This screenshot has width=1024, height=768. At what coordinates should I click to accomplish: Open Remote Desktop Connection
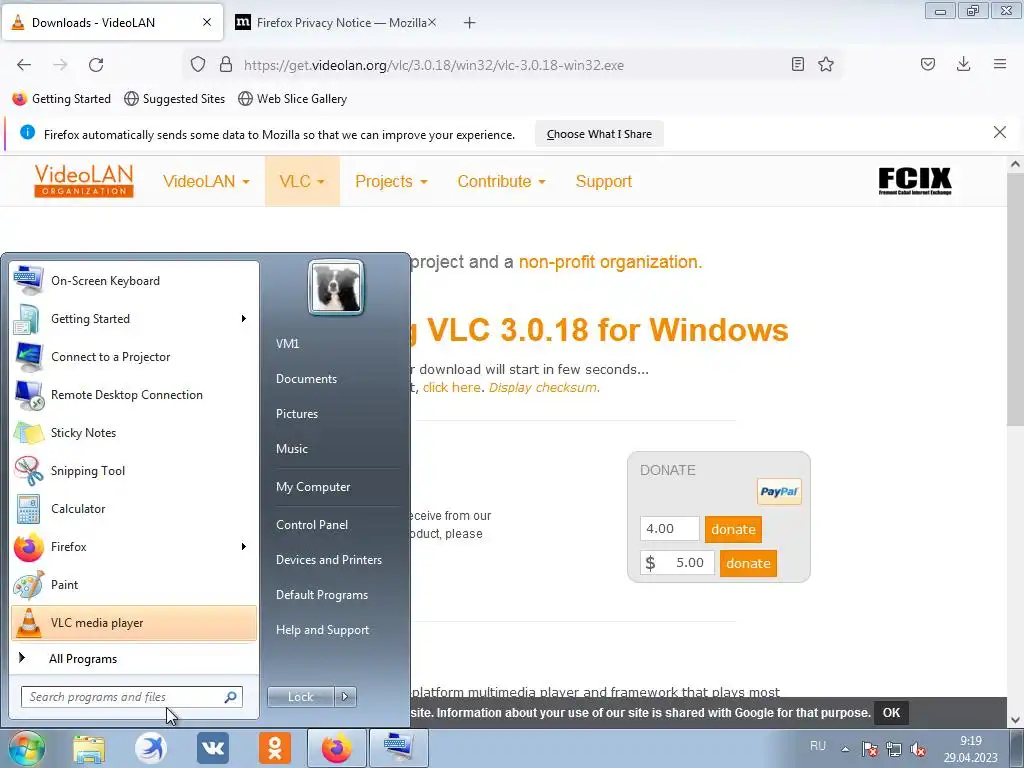(134, 394)
